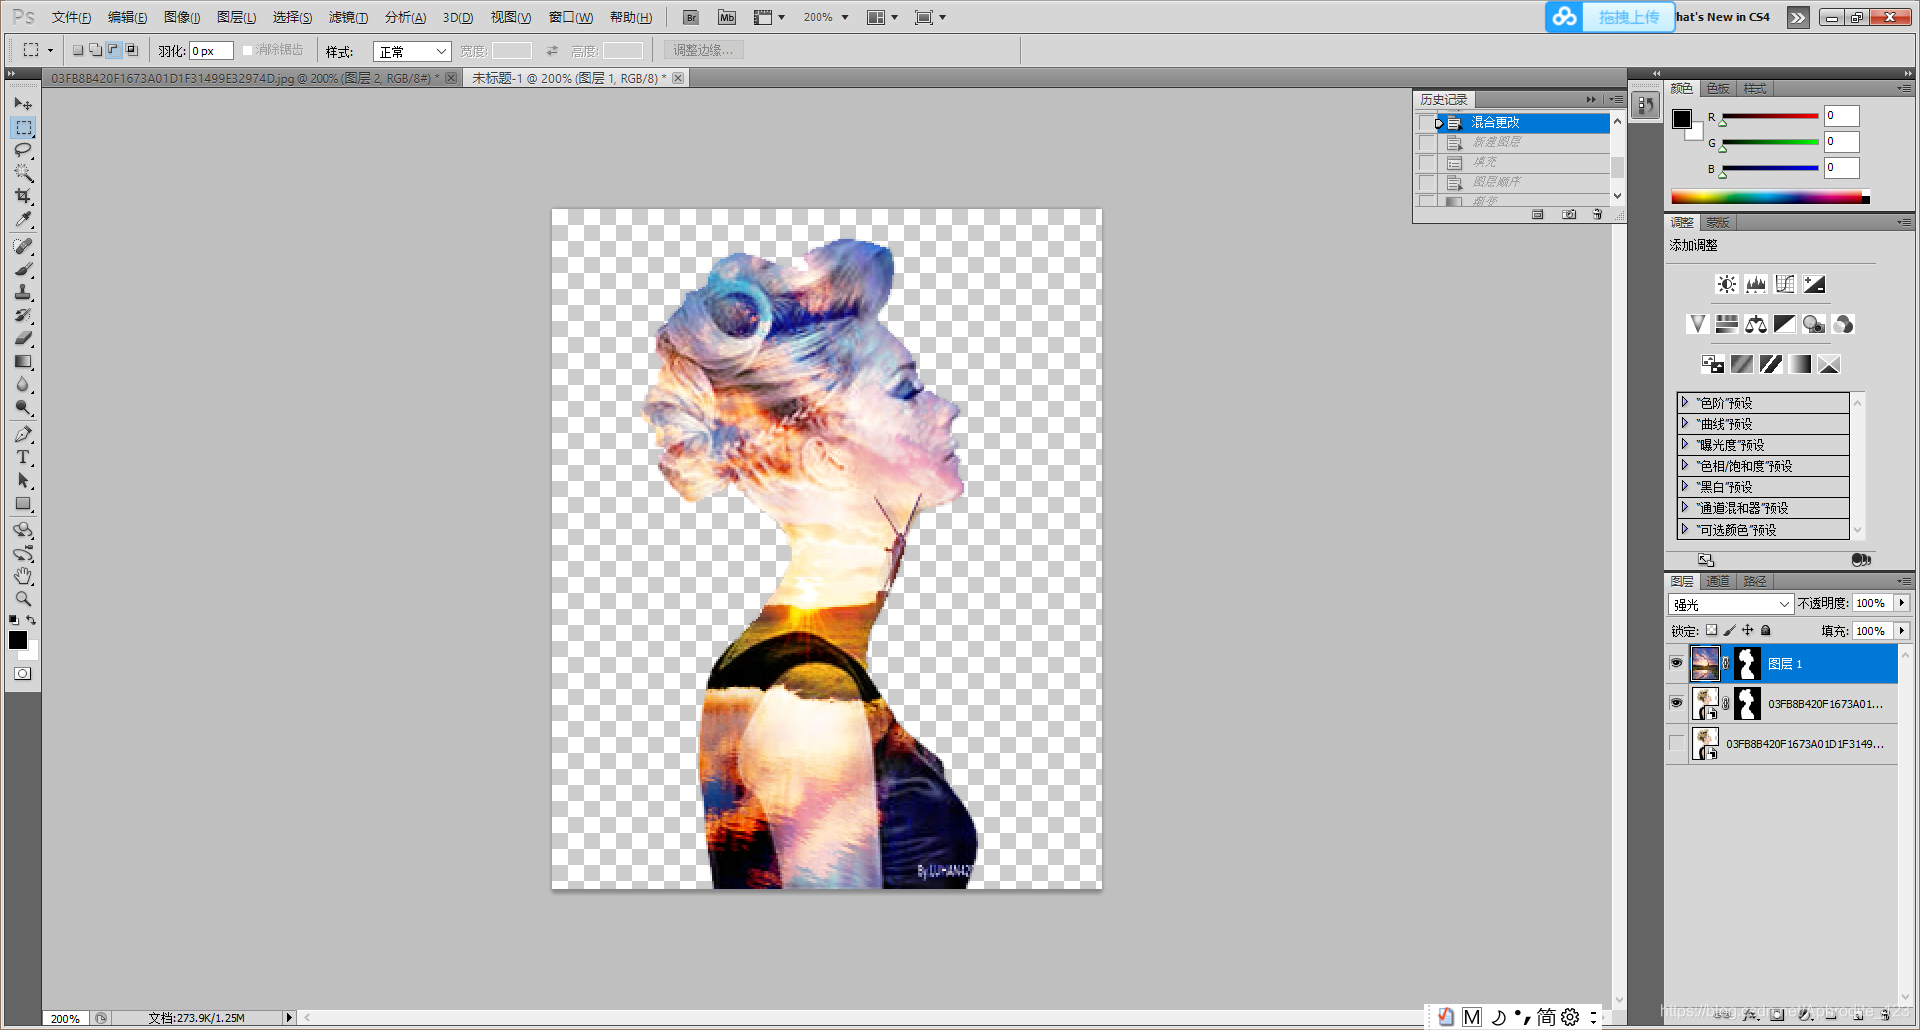Select the Gradient tool
This screenshot has height=1030, width=1920.
[23, 361]
